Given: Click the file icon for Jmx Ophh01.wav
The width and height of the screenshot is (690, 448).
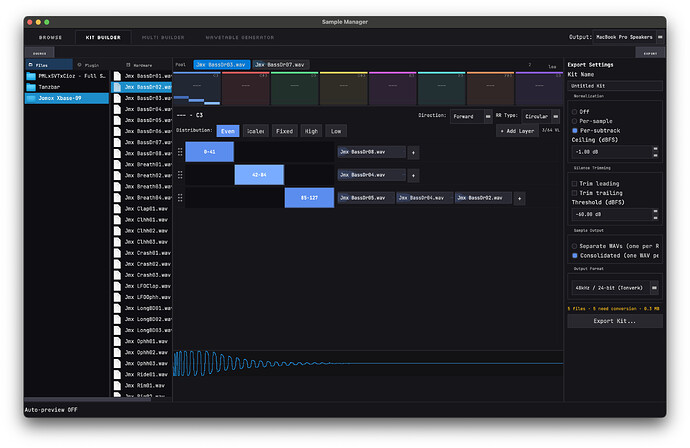Looking at the screenshot, I should tap(117, 341).
